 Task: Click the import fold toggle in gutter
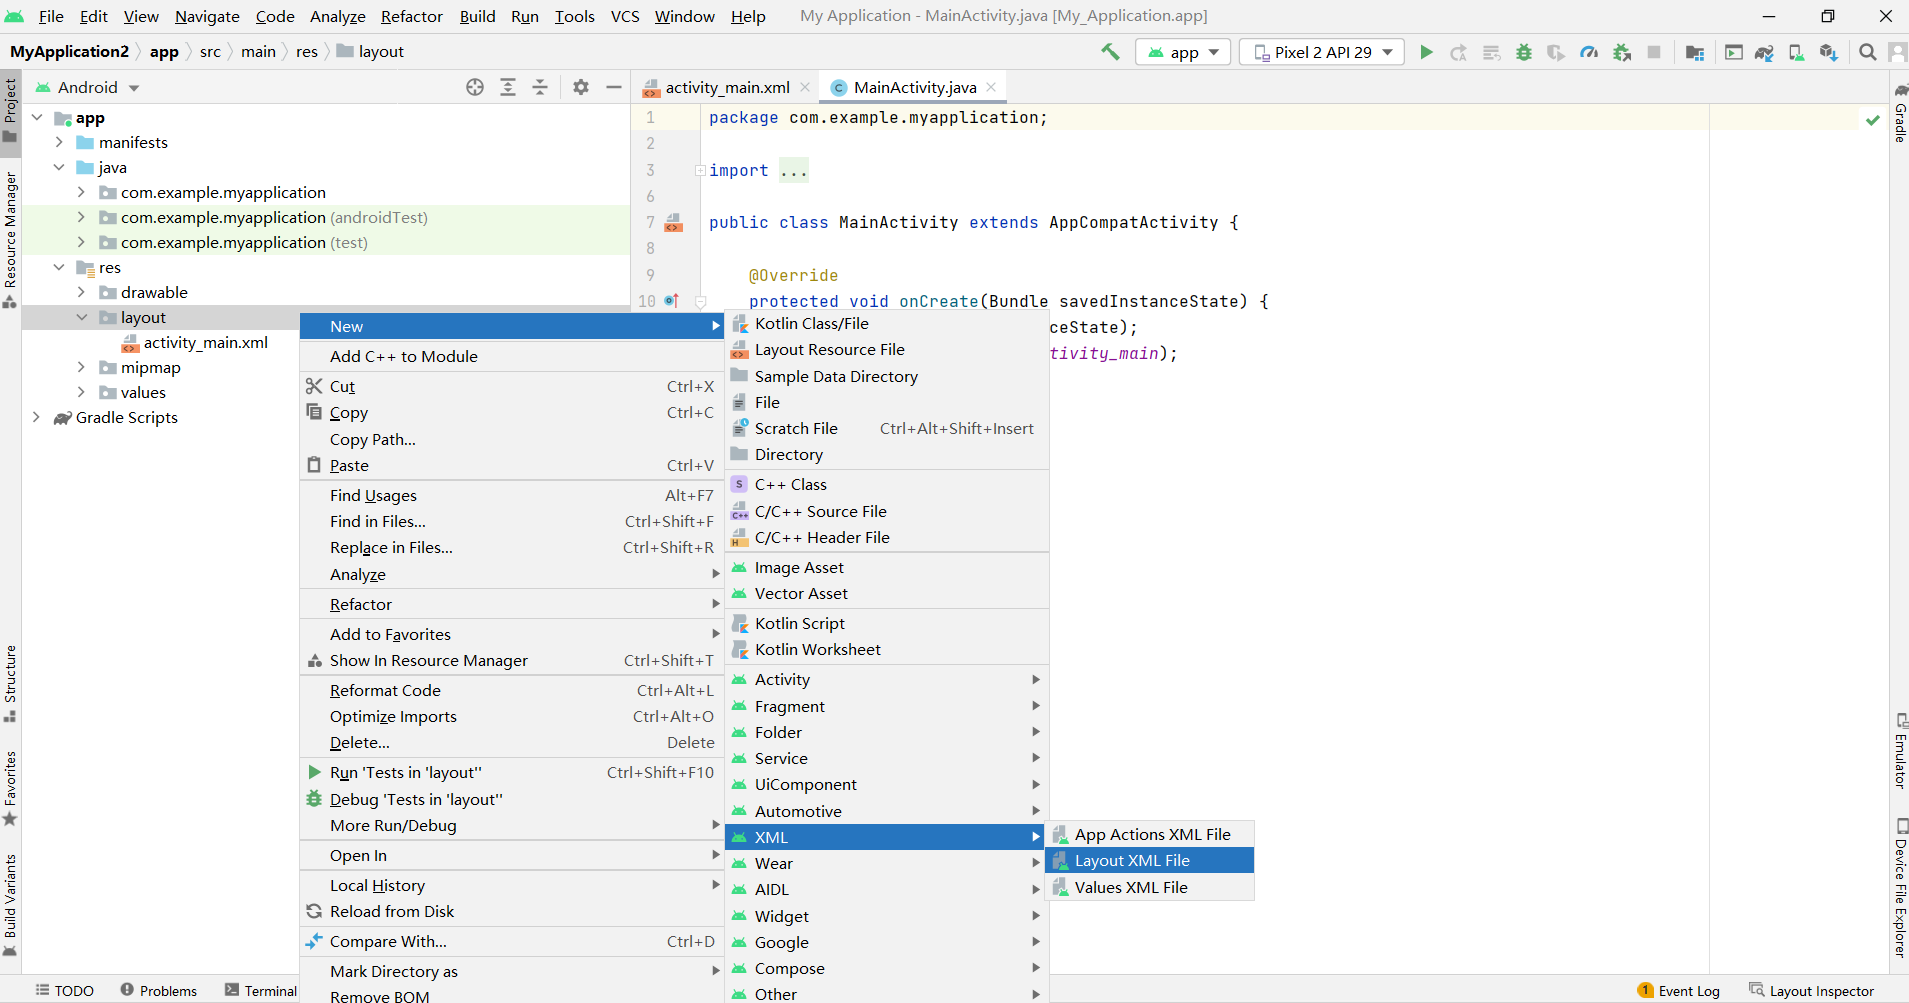[x=700, y=171]
